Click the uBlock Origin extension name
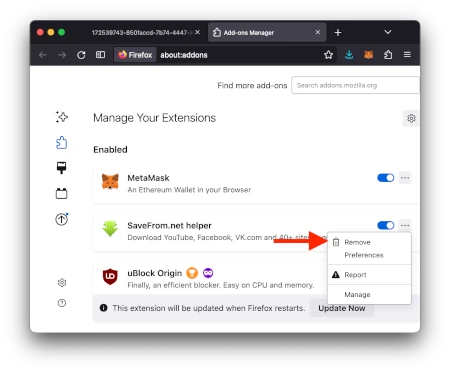Viewport: 450px width, 372px height. [x=155, y=273]
